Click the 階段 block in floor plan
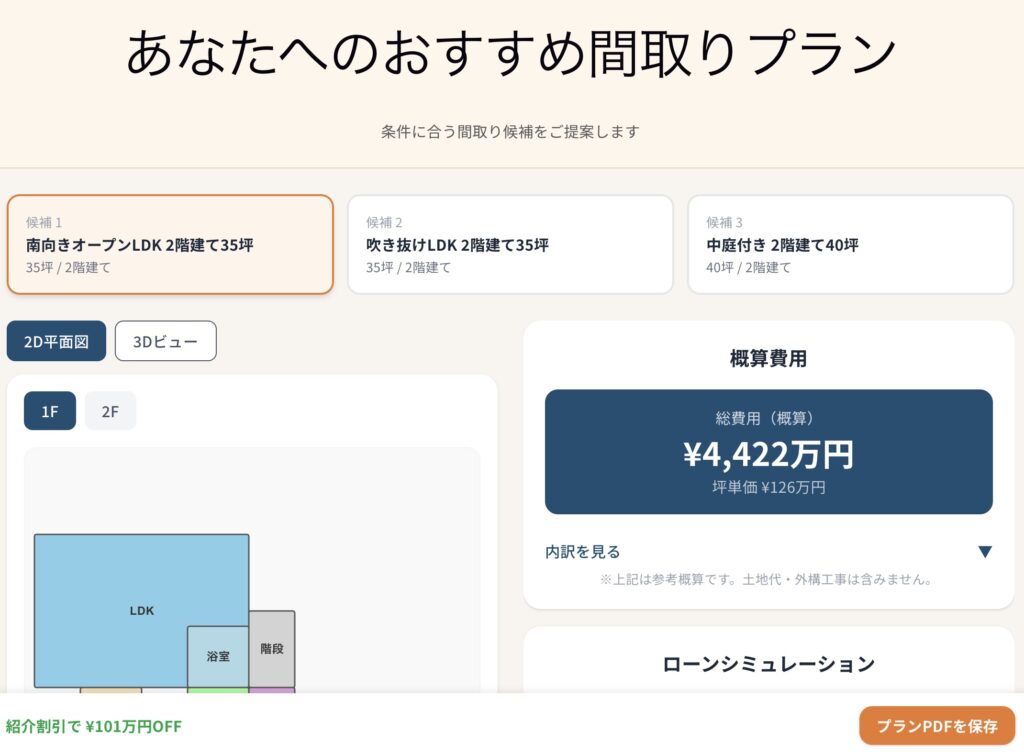 pos(272,648)
